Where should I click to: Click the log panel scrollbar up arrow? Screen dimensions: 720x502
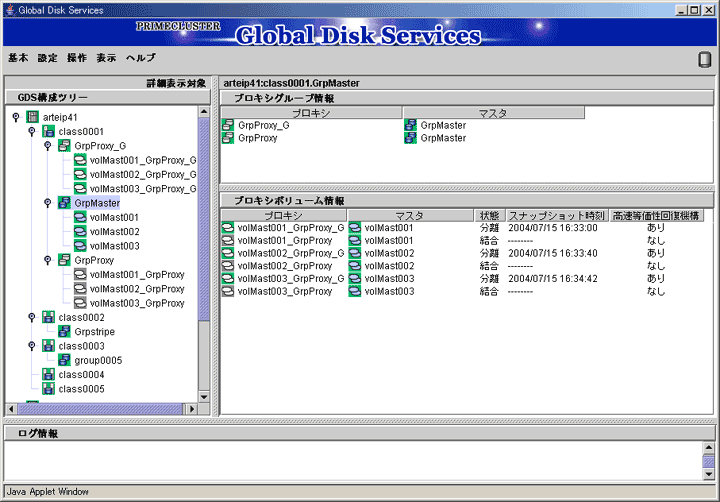709,447
